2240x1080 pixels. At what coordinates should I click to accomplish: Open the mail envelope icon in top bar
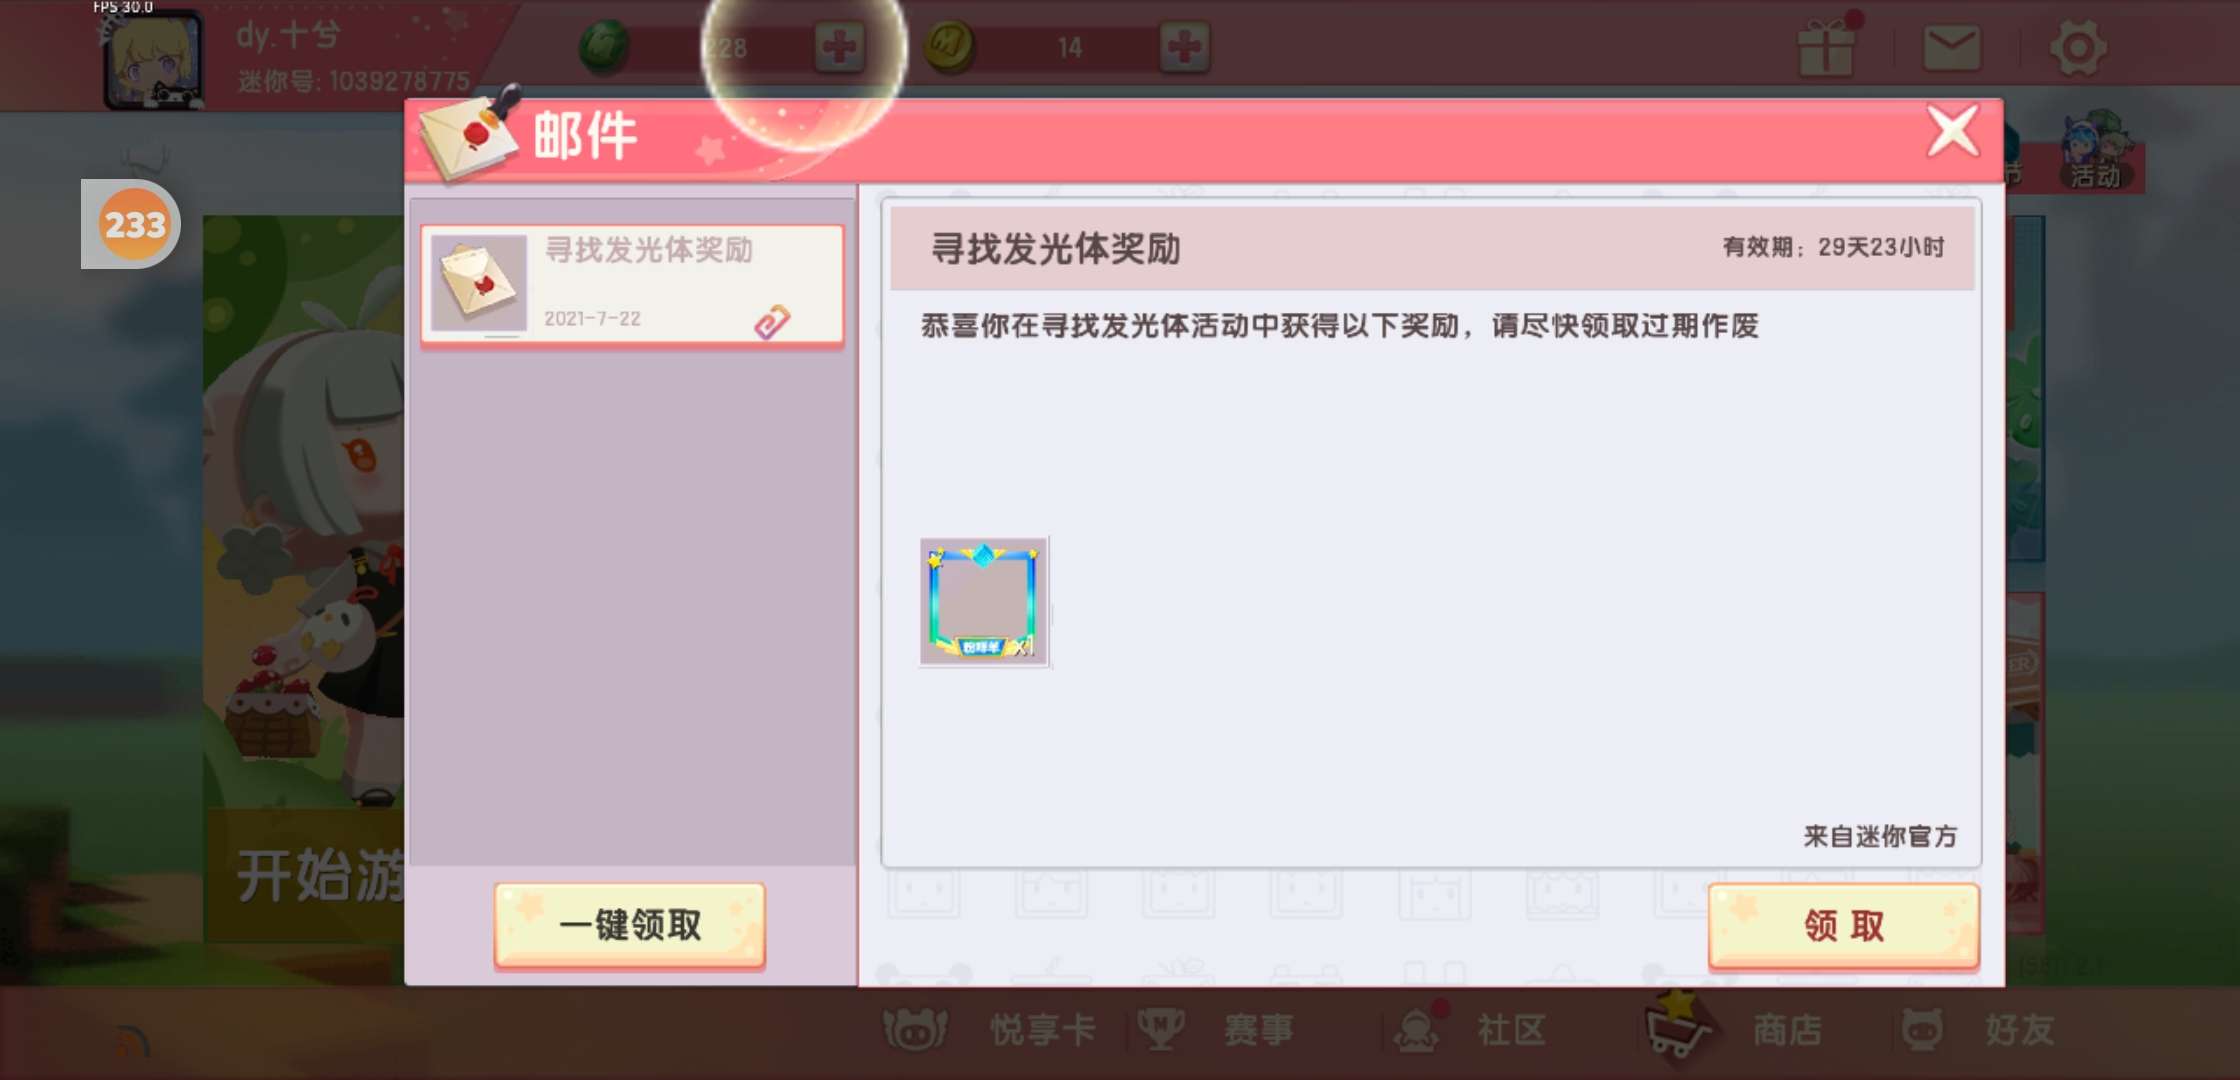pos(1951,48)
